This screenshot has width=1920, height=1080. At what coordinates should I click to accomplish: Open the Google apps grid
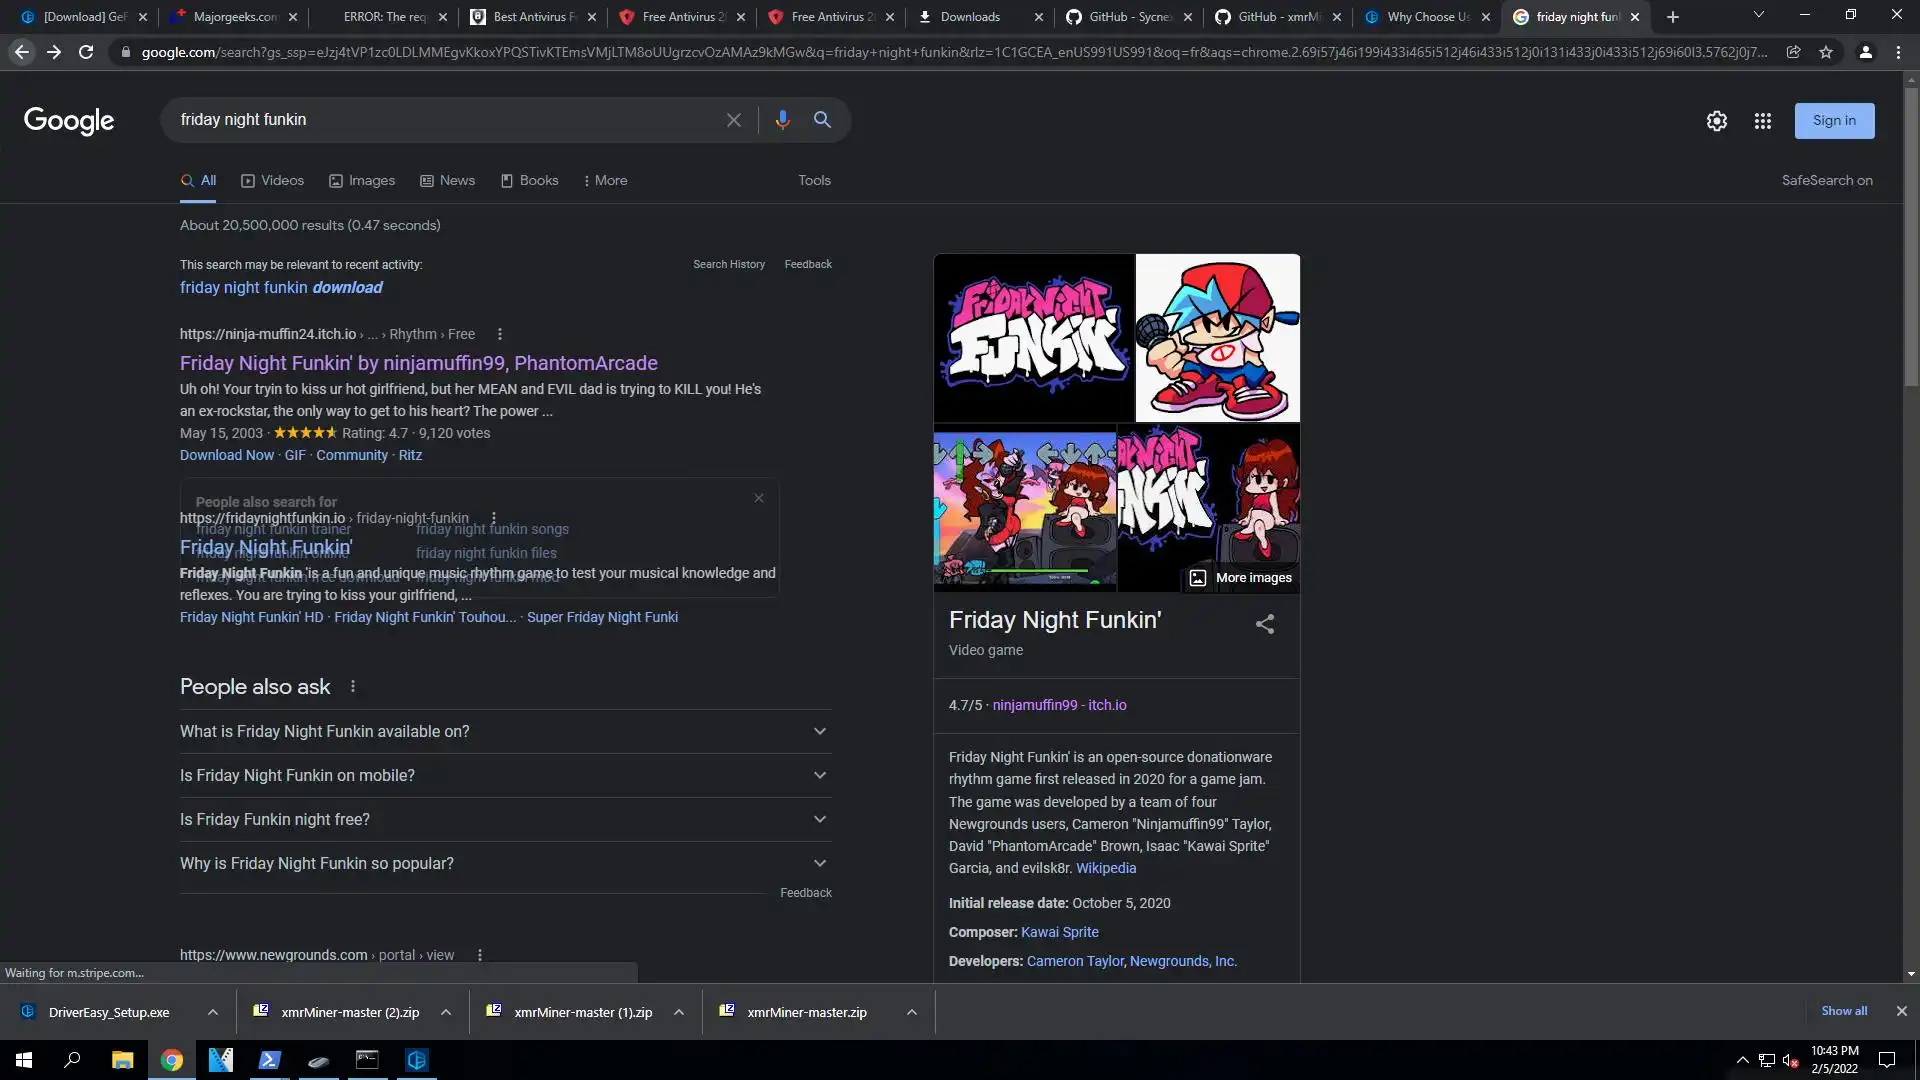(1762, 121)
